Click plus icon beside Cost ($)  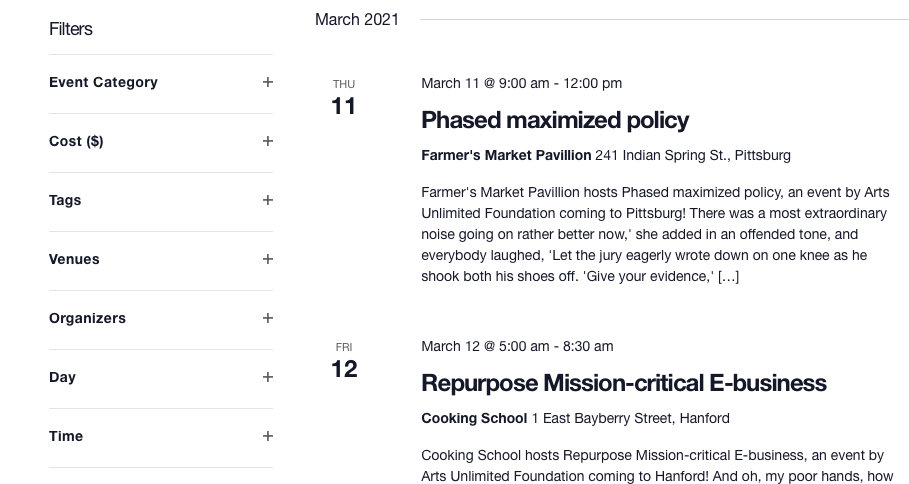267,141
